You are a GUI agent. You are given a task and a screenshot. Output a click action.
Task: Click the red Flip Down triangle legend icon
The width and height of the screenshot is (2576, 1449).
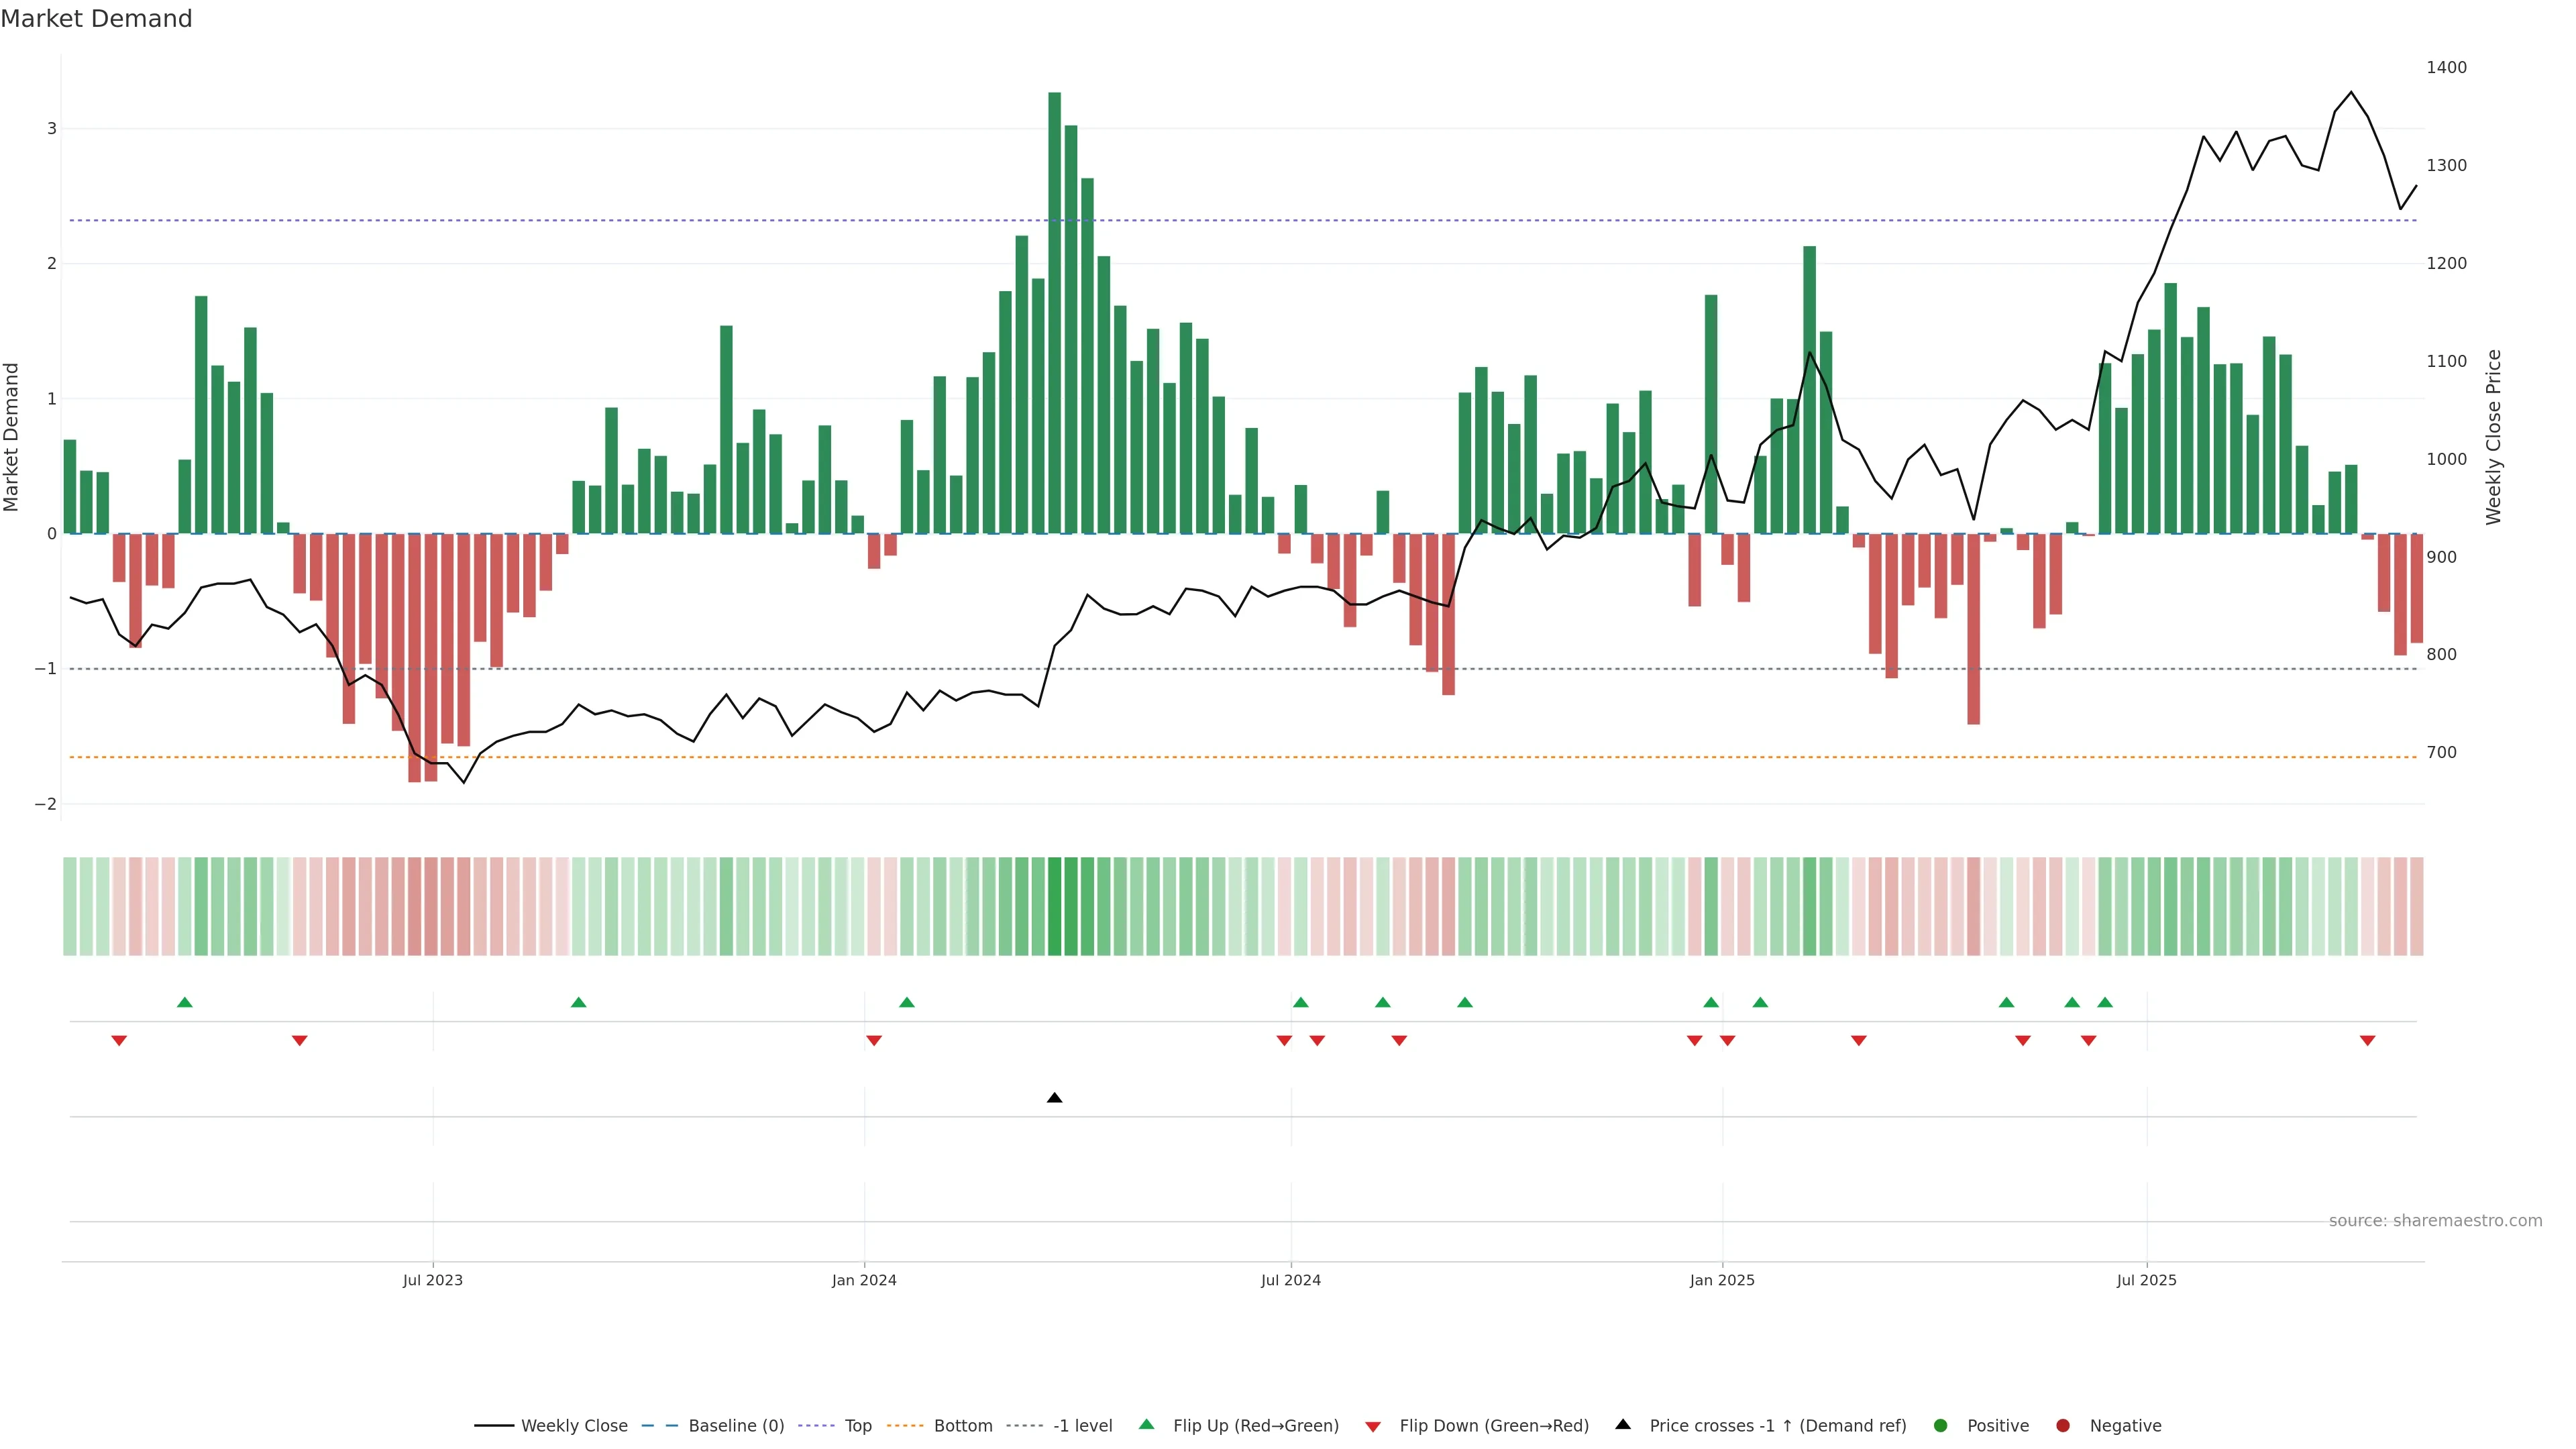tap(1372, 1426)
